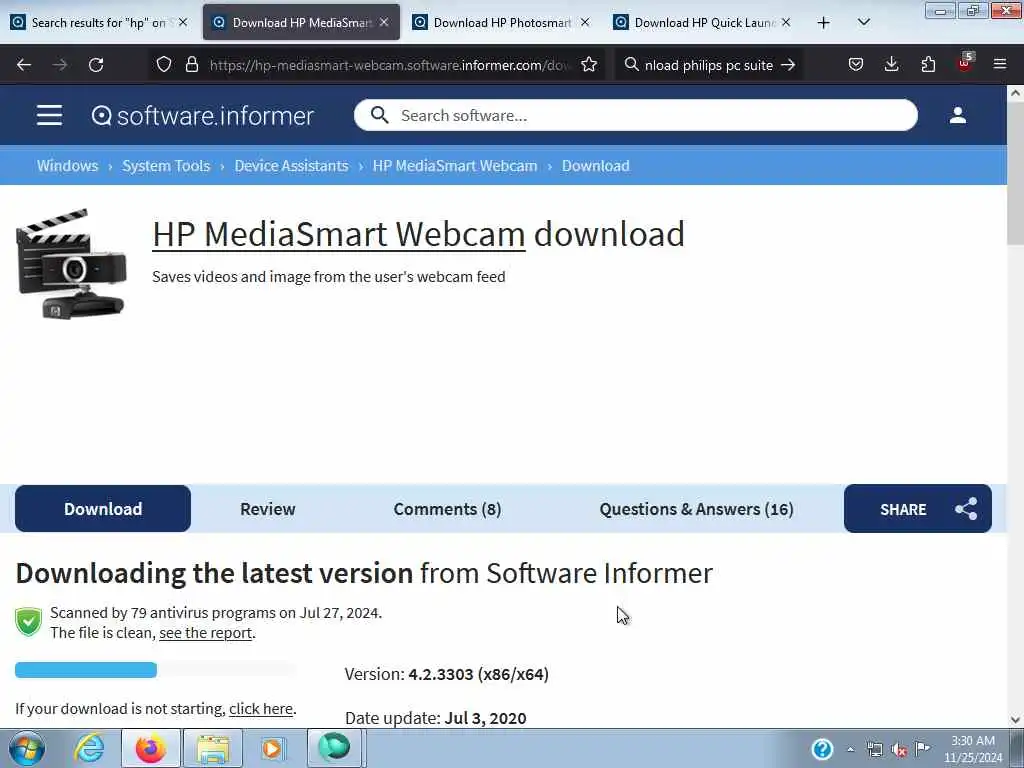Click the SHARE button
The height and width of the screenshot is (768, 1024).
coord(918,509)
